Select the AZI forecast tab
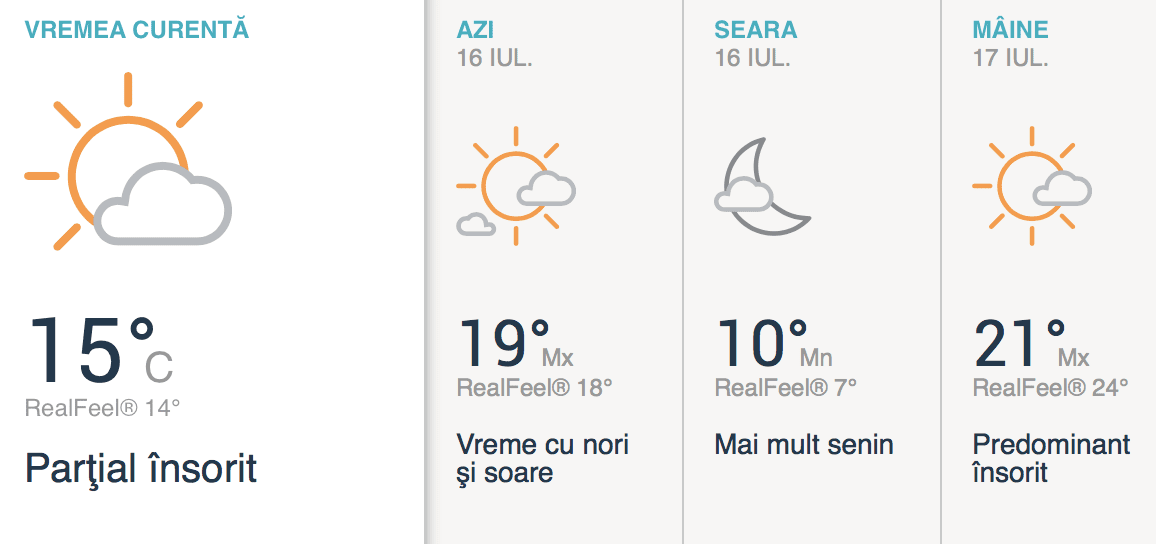 [475, 30]
